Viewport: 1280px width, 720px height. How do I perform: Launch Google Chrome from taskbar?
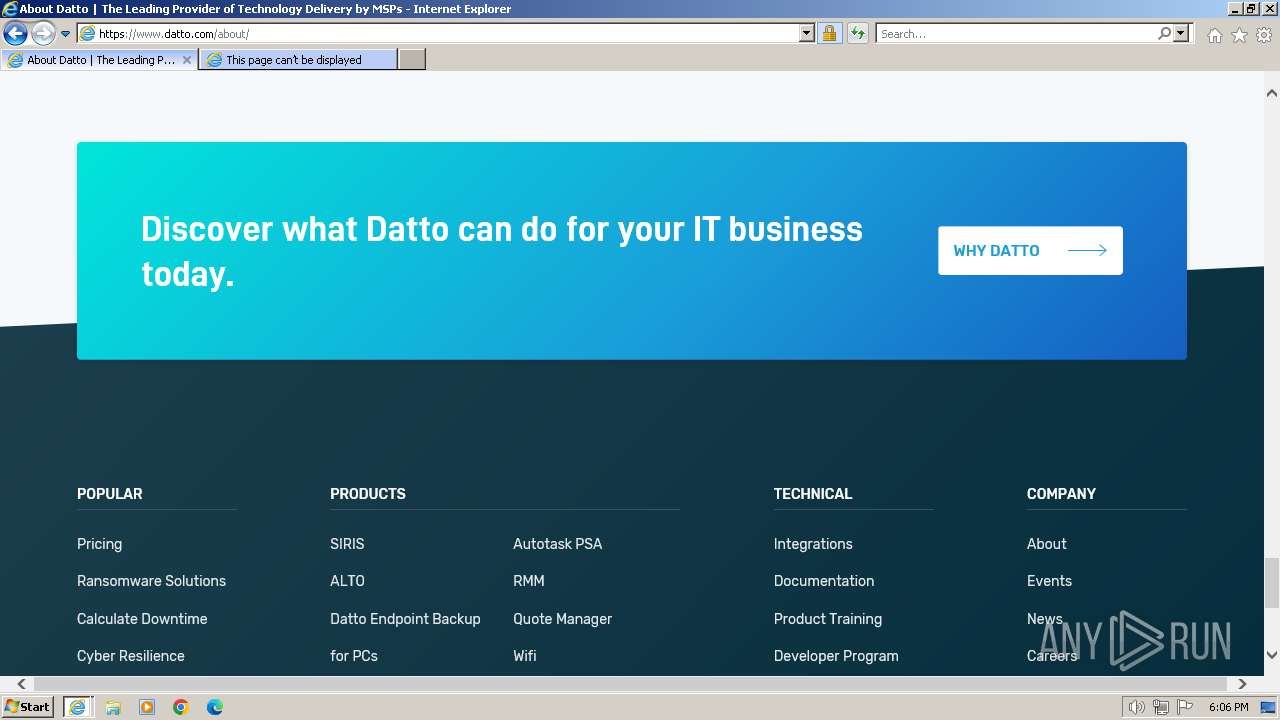[181, 707]
